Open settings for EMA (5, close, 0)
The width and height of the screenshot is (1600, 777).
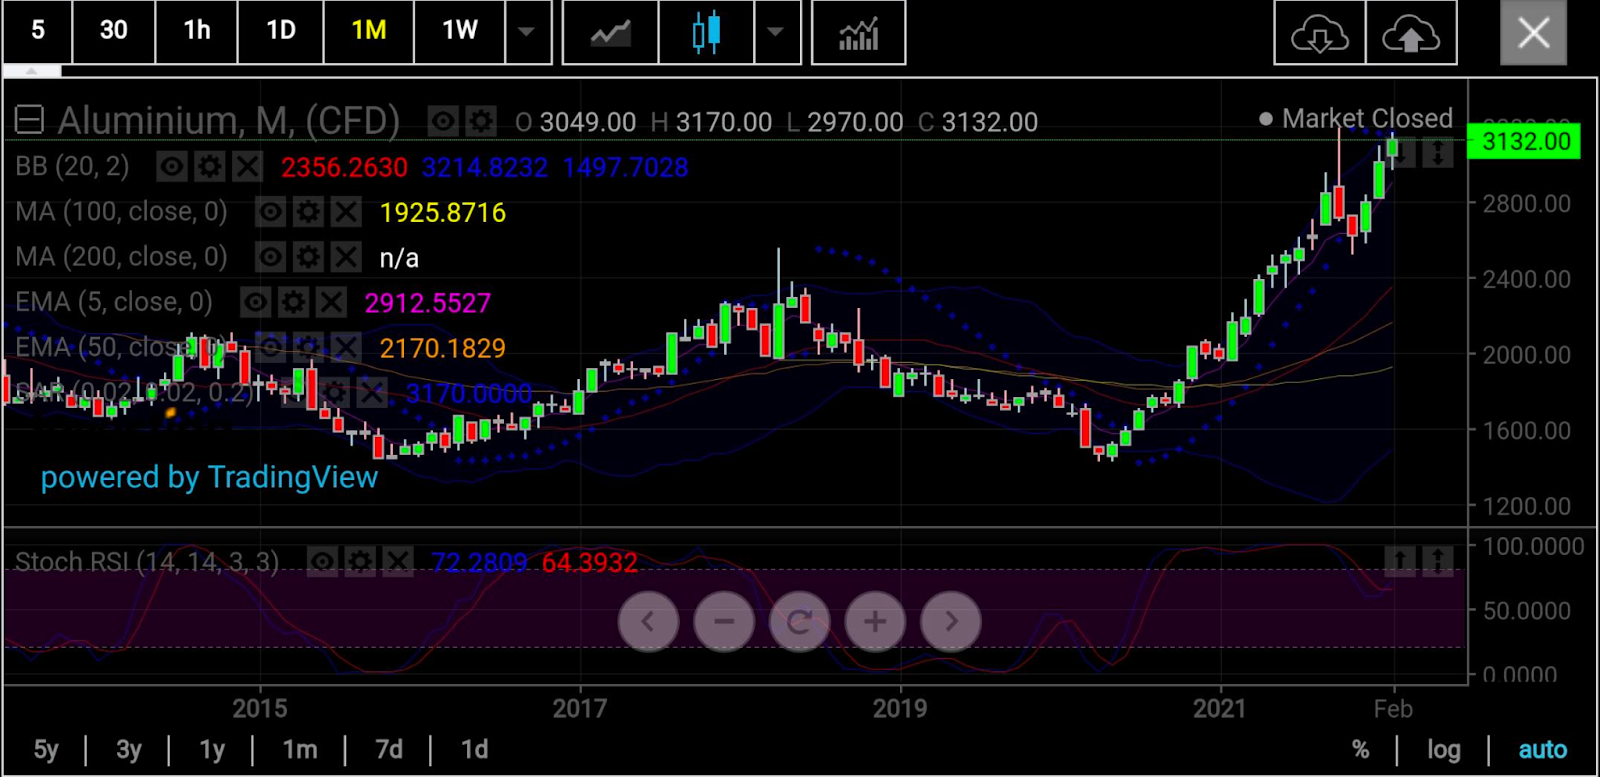tap(293, 302)
